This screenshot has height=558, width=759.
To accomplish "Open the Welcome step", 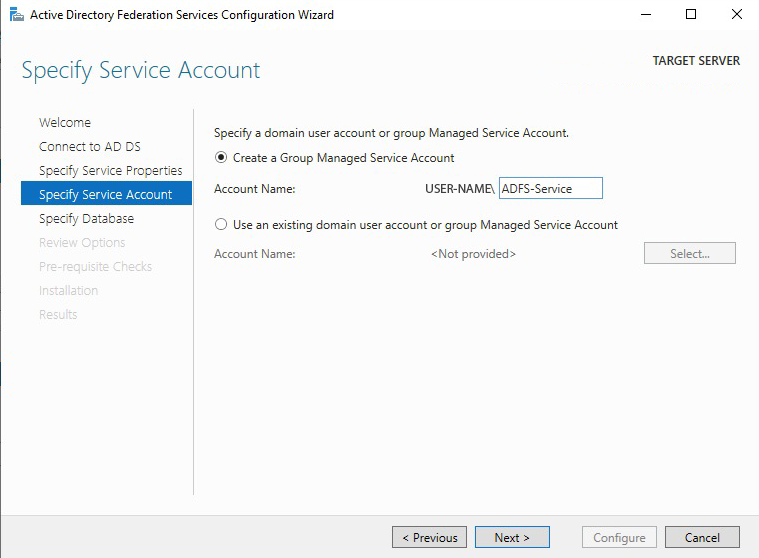I will pyautogui.click(x=65, y=122).
